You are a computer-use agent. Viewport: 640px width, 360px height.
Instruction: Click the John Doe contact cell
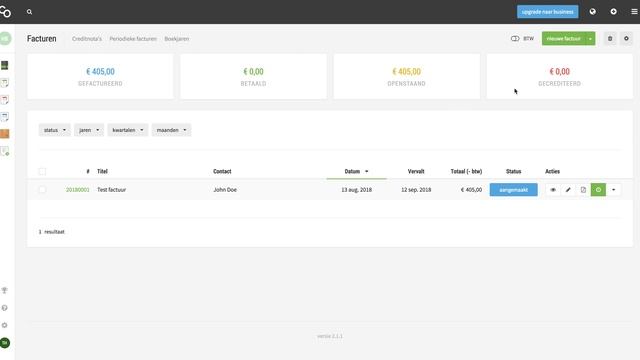pyautogui.click(x=225, y=190)
